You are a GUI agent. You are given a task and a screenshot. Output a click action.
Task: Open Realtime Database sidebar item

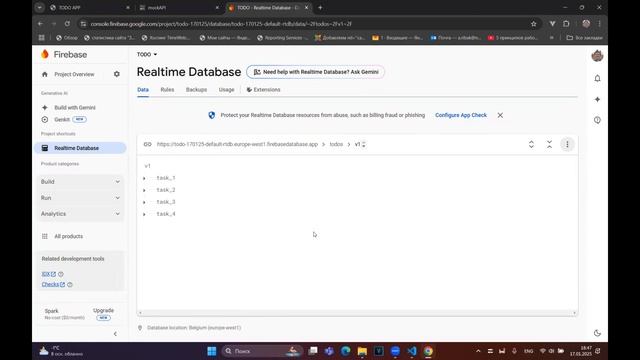80,148
